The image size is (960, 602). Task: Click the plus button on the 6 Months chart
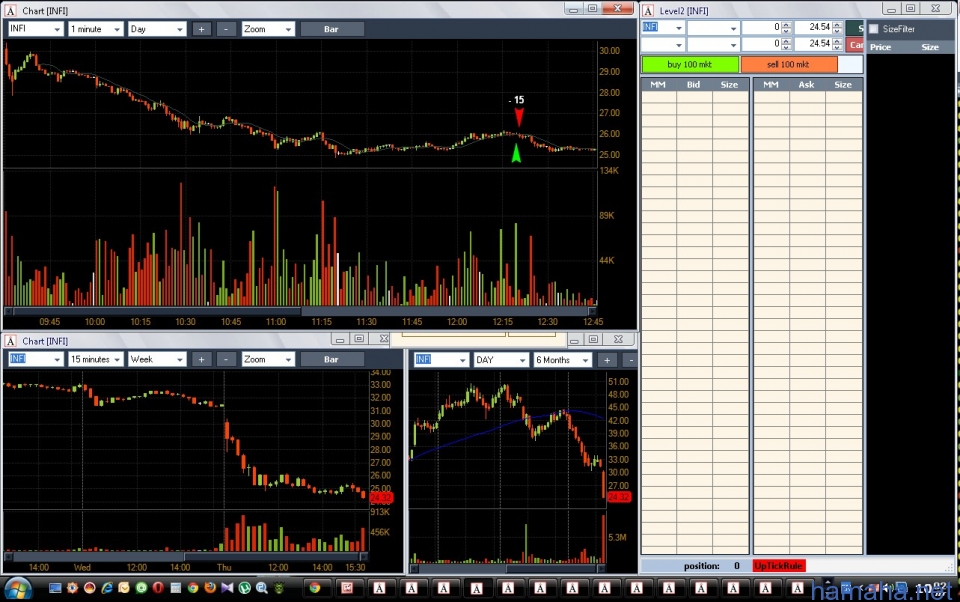point(606,360)
